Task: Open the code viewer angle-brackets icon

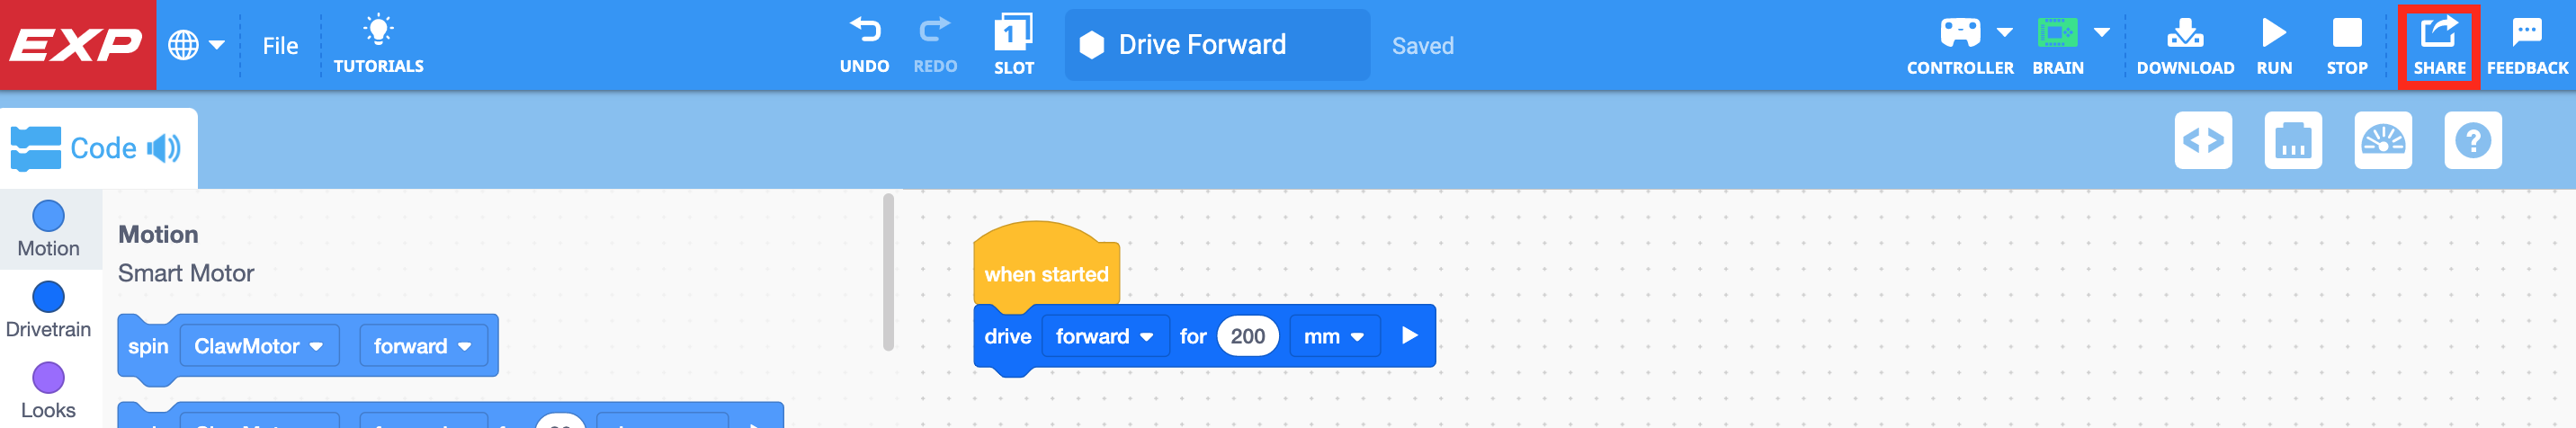Action: click(2203, 141)
